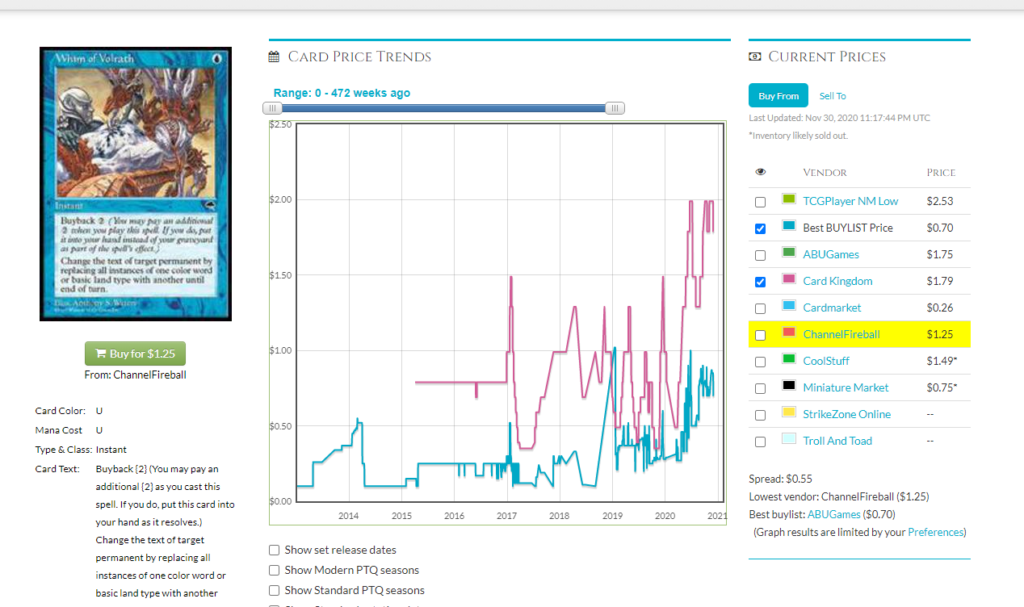
Task: Click the cart icon on the Buy for $1.25 button
Action: 101,353
